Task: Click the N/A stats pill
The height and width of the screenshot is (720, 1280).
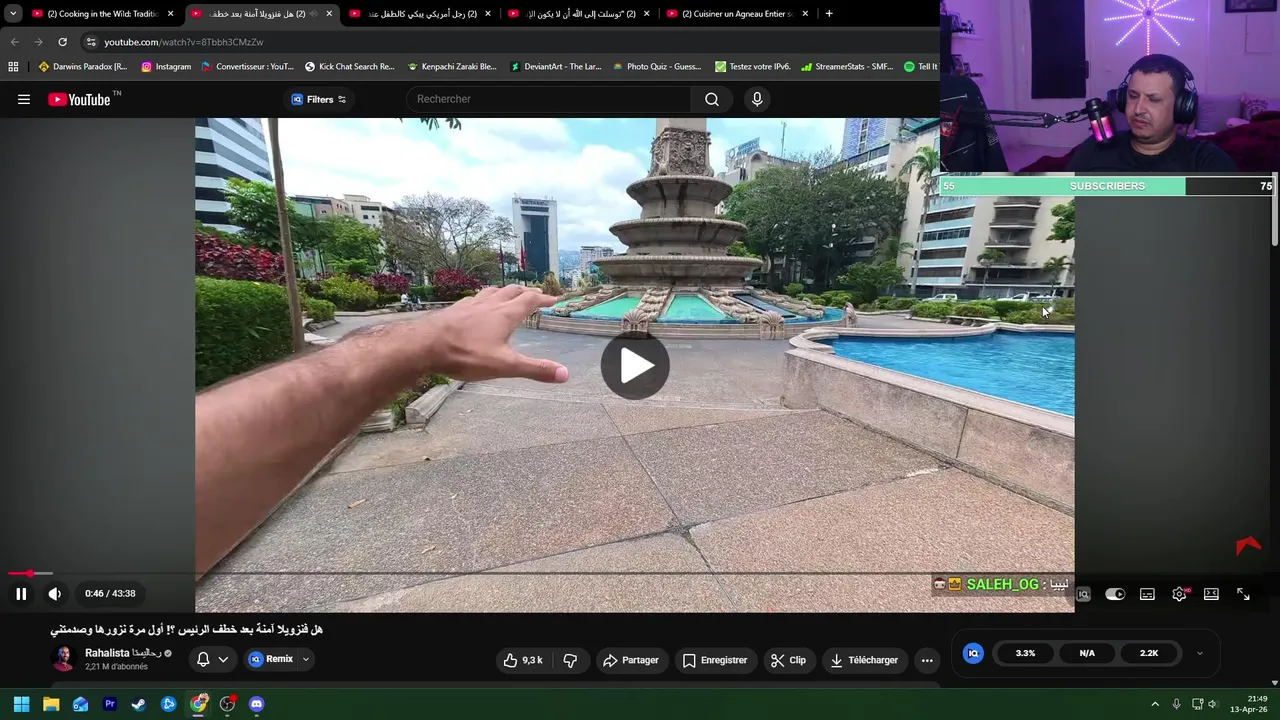Action: (x=1087, y=653)
